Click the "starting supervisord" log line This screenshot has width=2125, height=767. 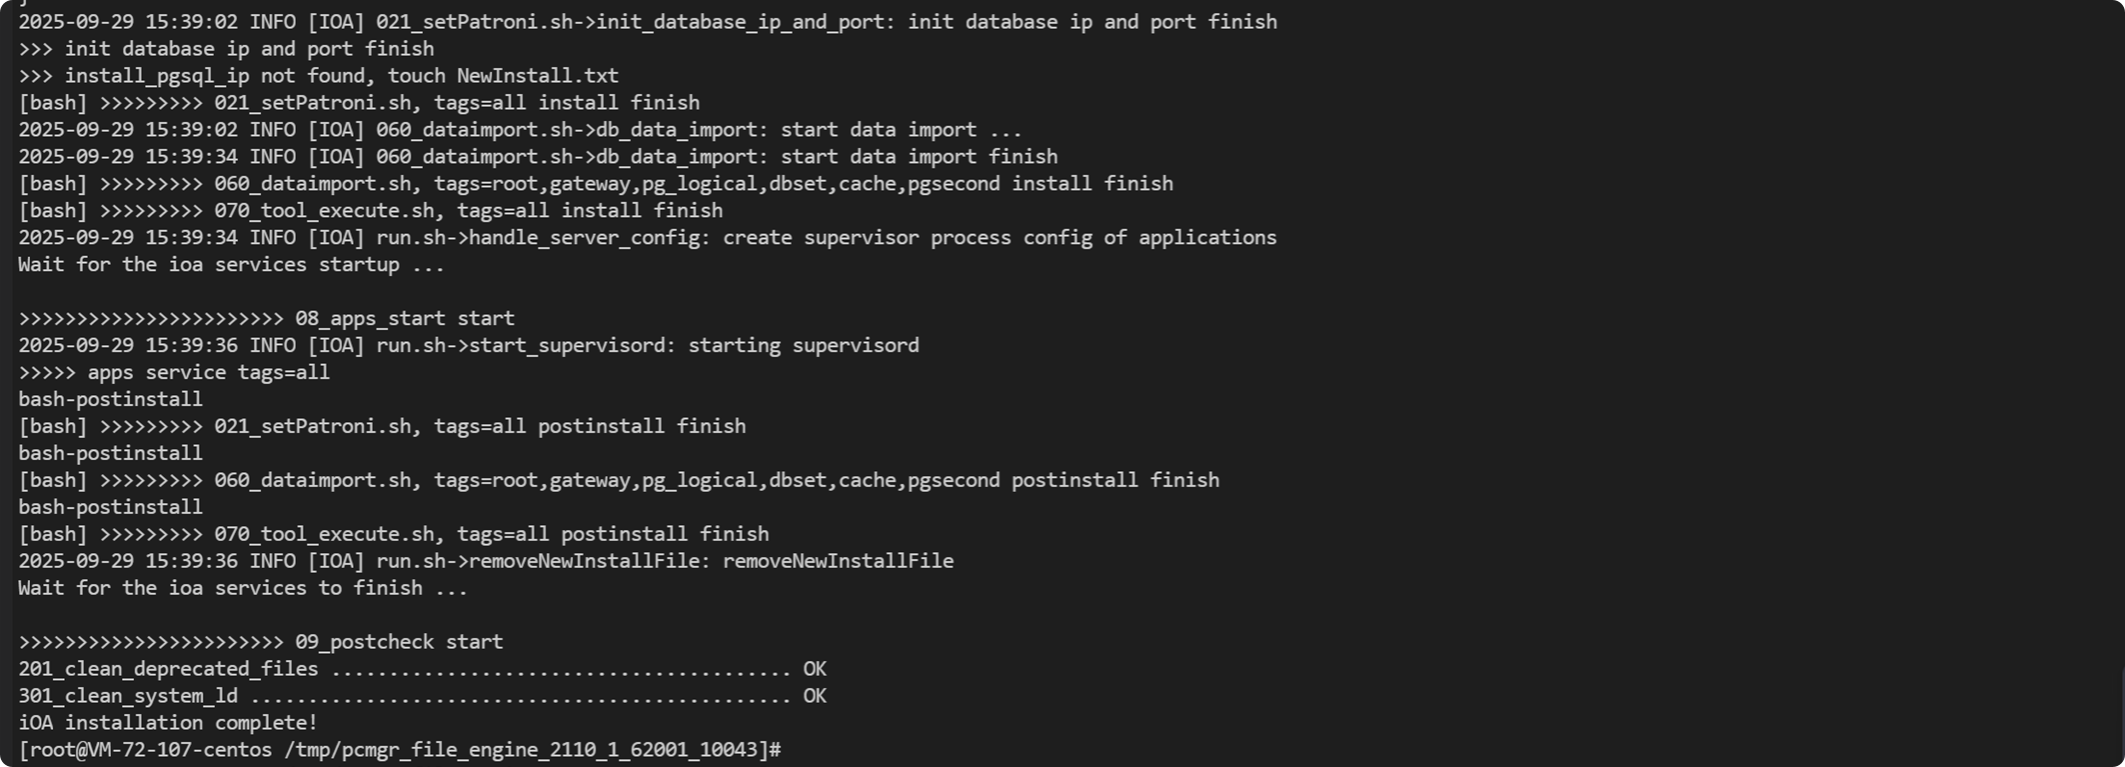[x=468, y=345]
